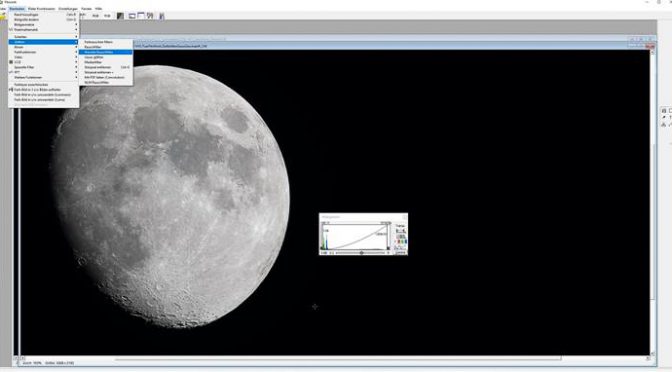This screenshot has height=372, width=672.
Task: Choose Farbrauschen filtern from the submenu
Action: pyautogui.click(x=105, y=42)
